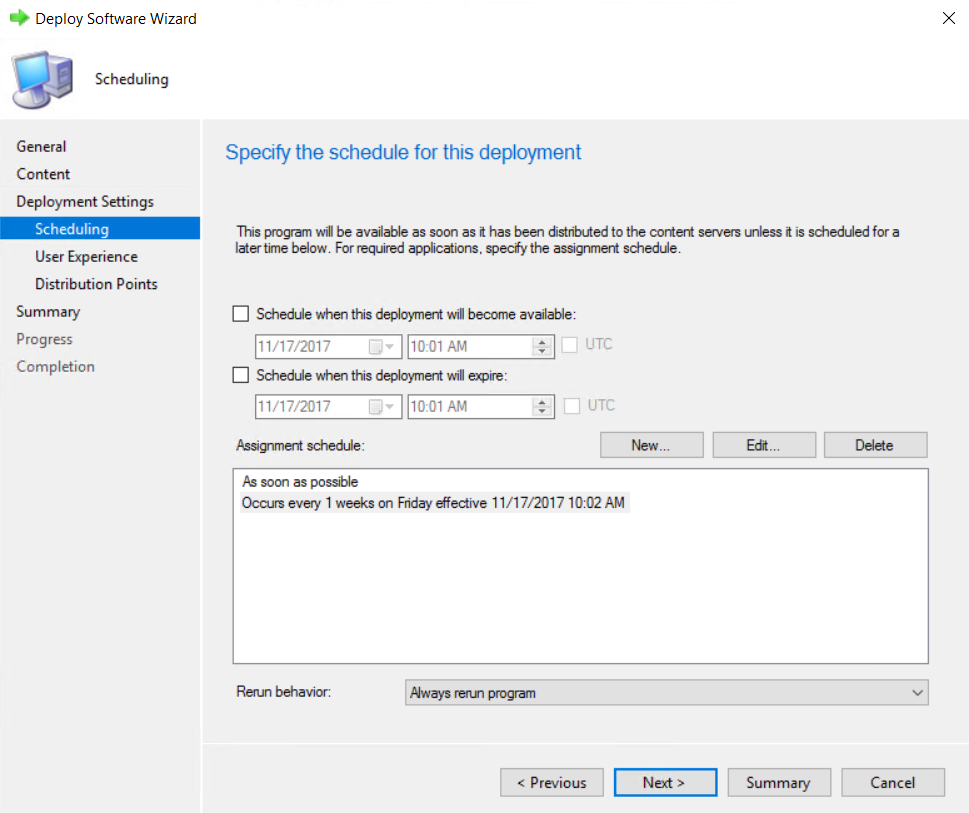Image resolution: width=969 pixels, height=813 pixels.
Task: Click the expire time spinner arrows
Action: point(543,407)
